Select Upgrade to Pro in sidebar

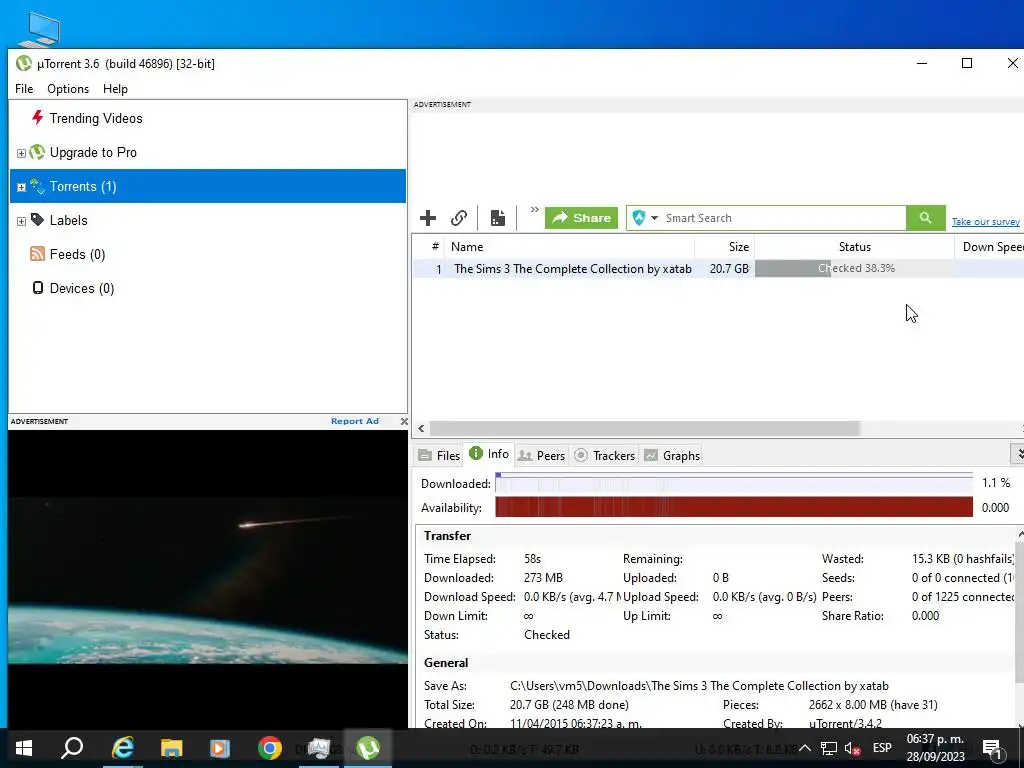pyautogui.click(x=93, y=152)
